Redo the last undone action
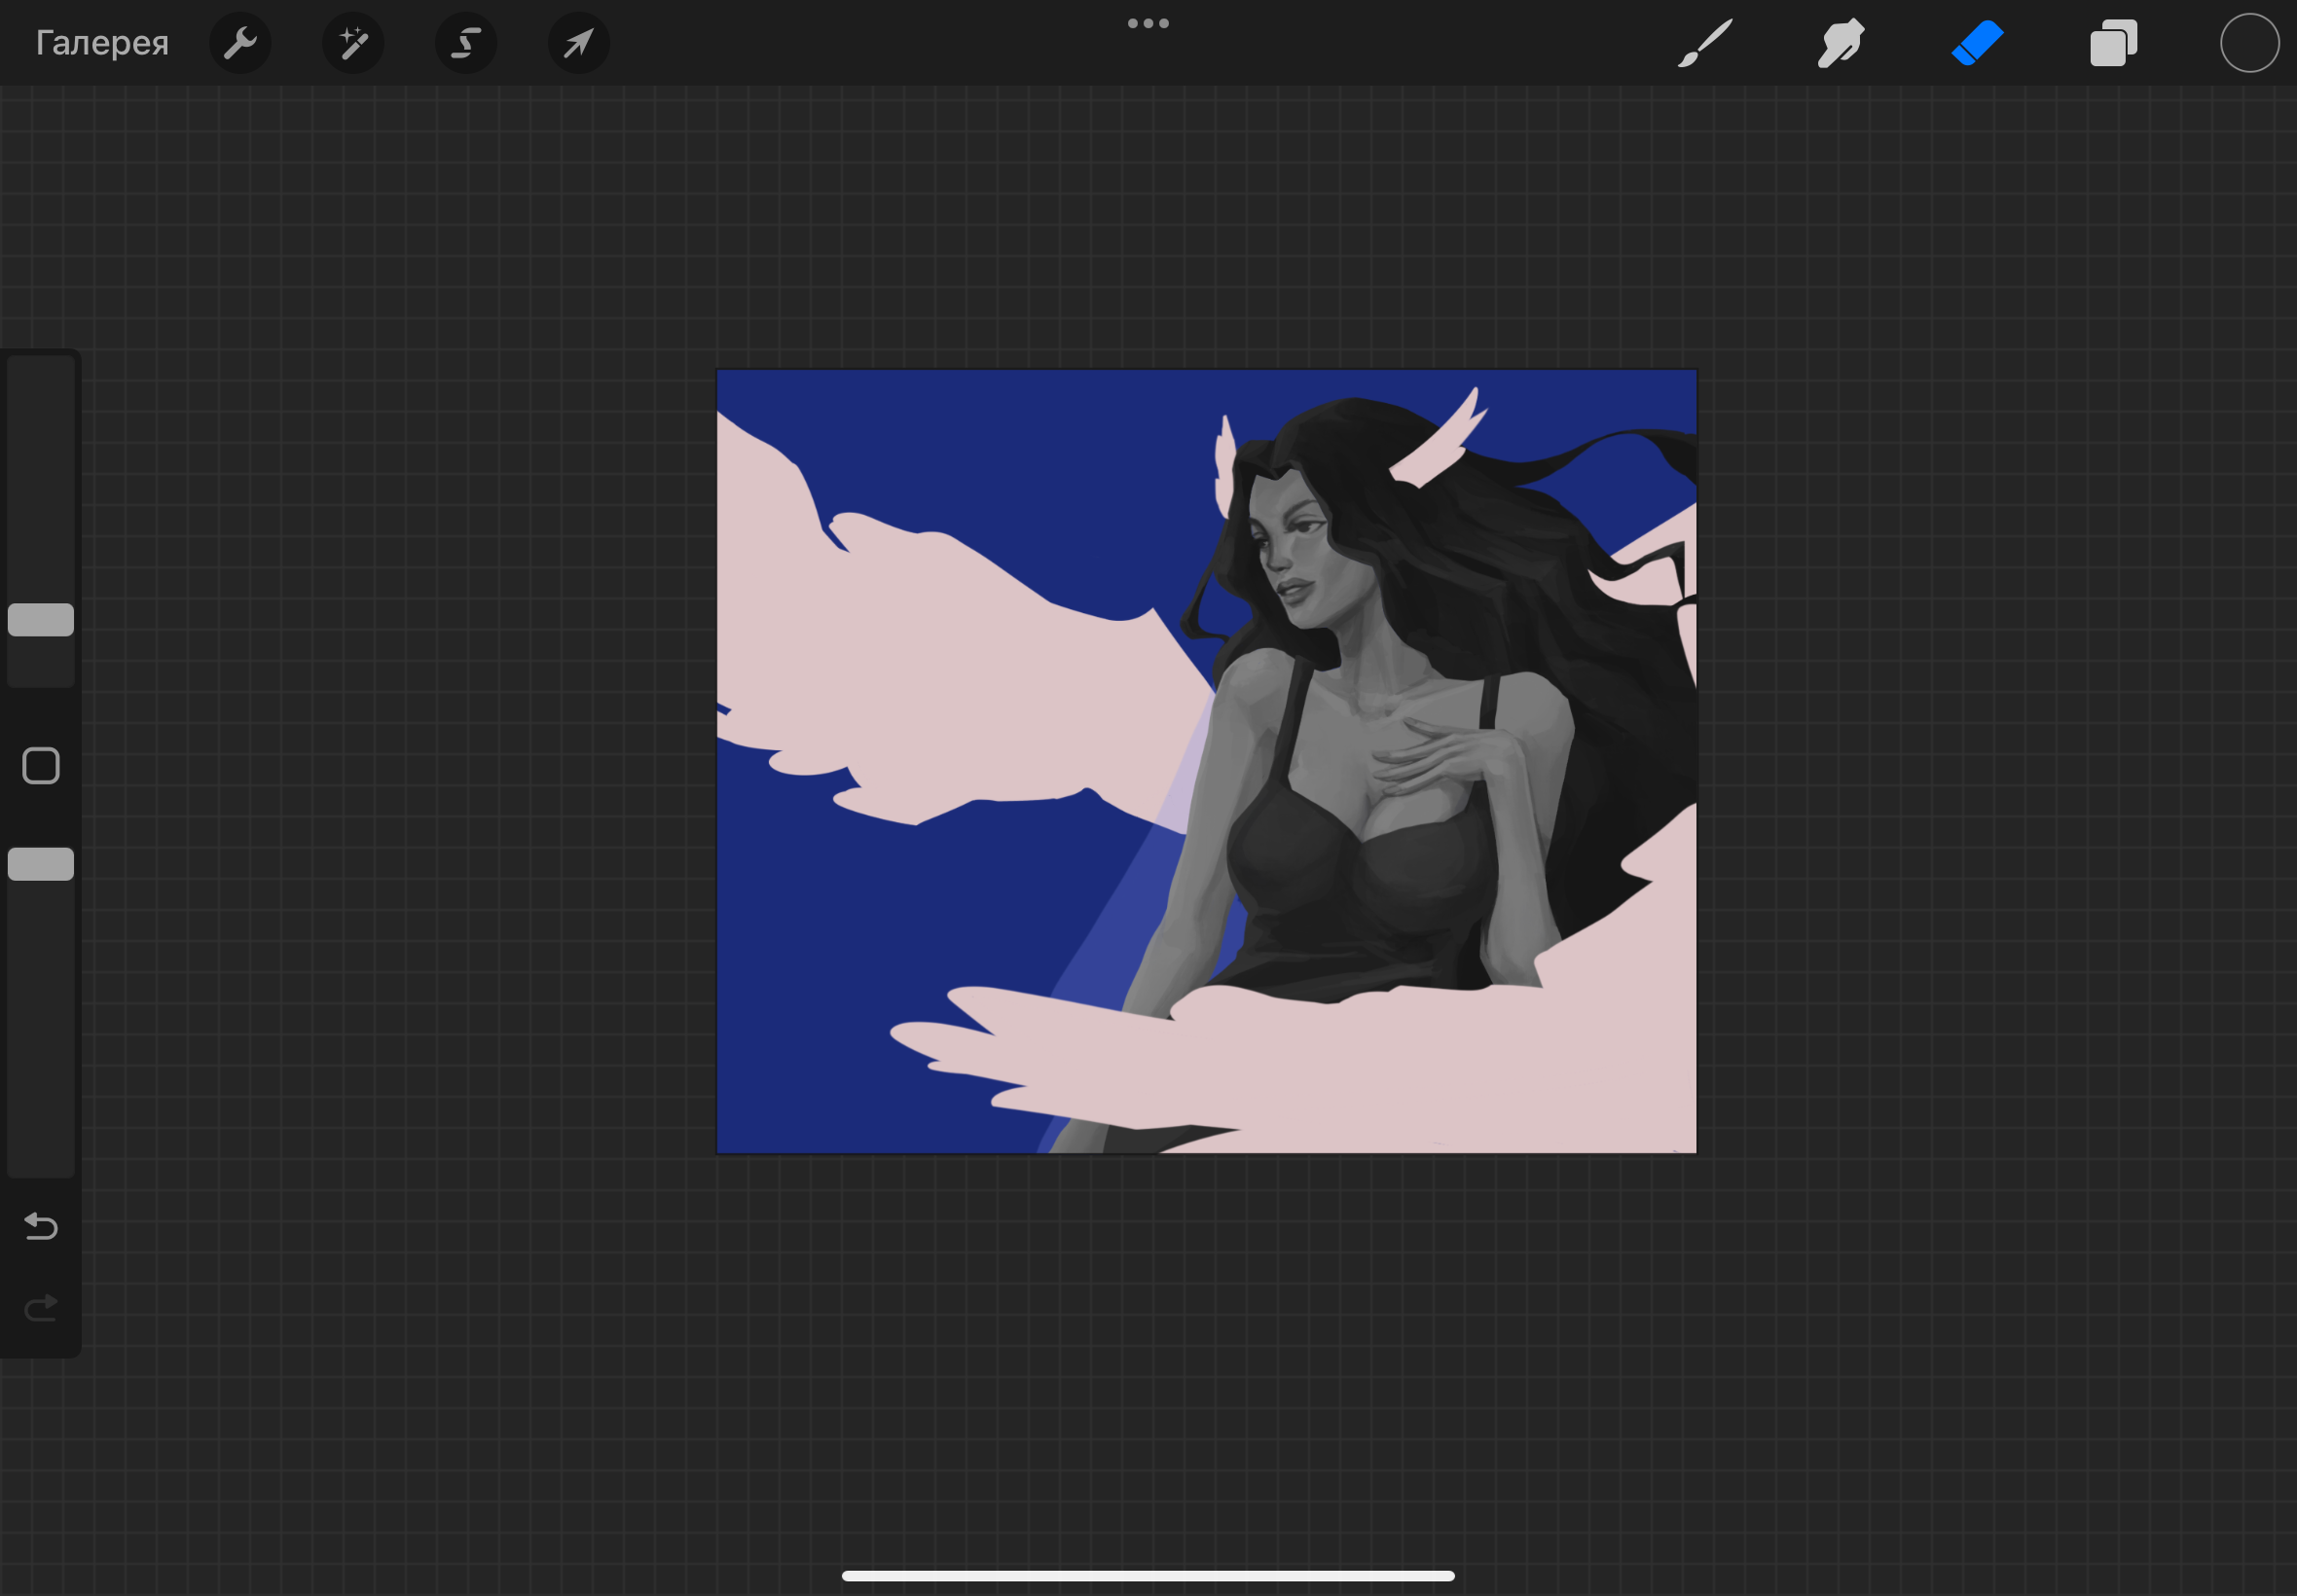The image size is (2297, 1596). pos(41,1307)
